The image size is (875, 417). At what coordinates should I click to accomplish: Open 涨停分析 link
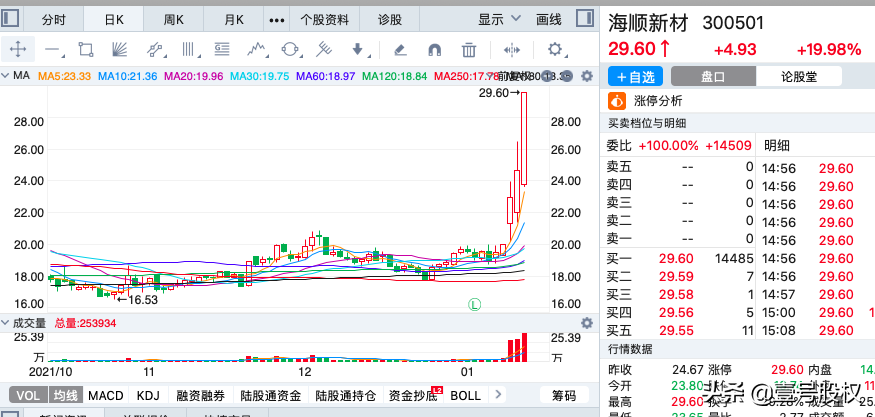tap(657, 102)
